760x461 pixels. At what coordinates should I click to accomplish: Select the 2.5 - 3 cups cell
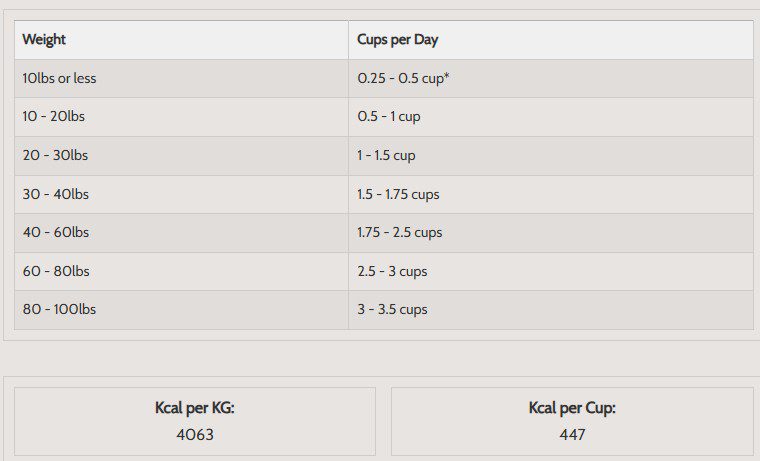point(392,271)
